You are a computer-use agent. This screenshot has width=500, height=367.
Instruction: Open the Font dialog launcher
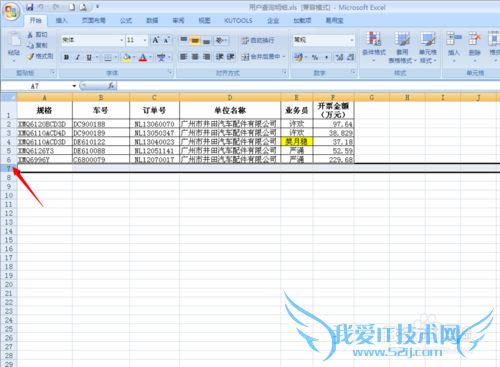[x=170, y=72]
